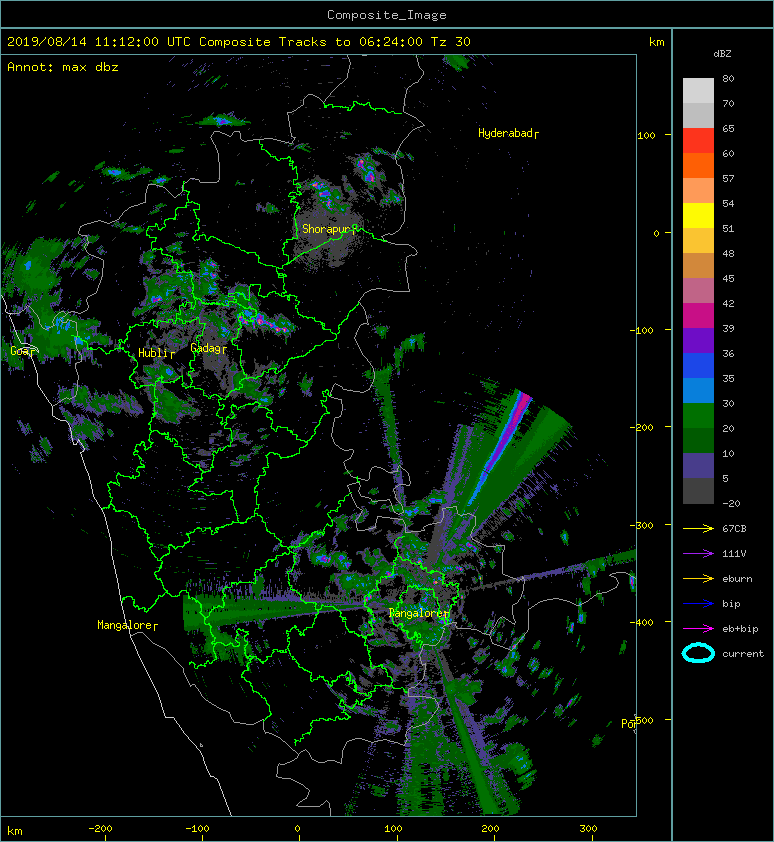Click the '2019/08/14 11:12:00 UTC' timestamp text

(x=99, y=42)
